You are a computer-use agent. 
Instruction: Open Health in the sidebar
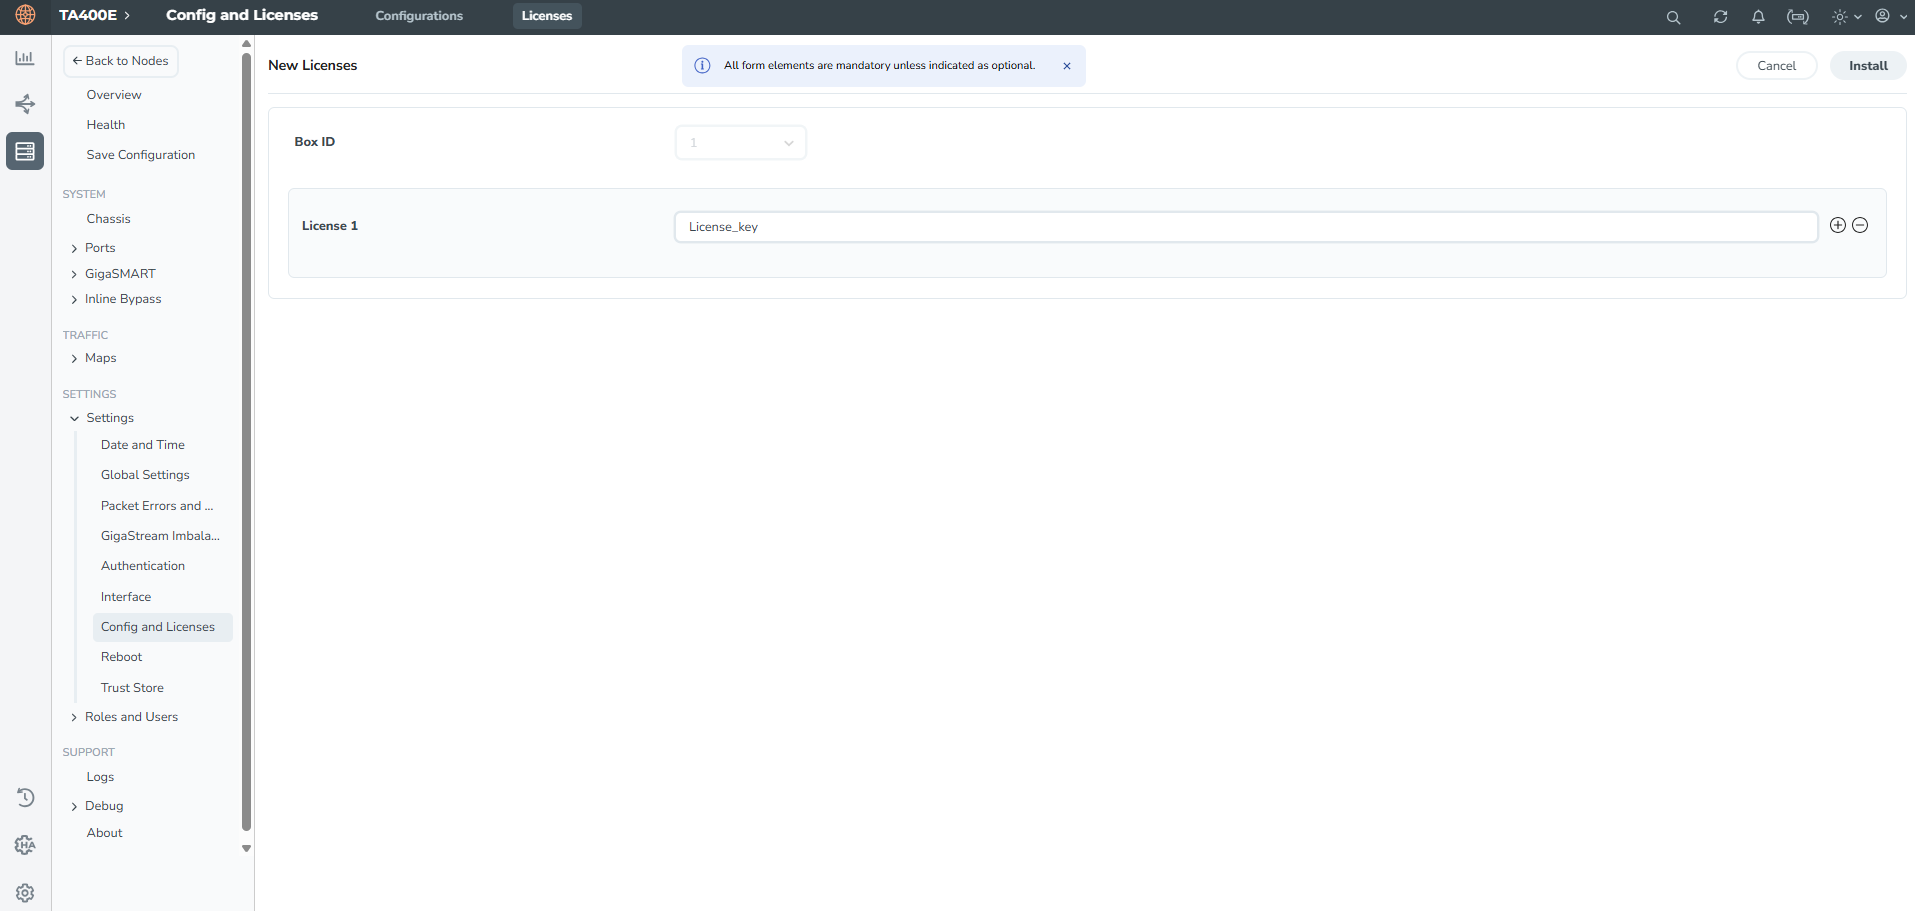tap(106, 125)
